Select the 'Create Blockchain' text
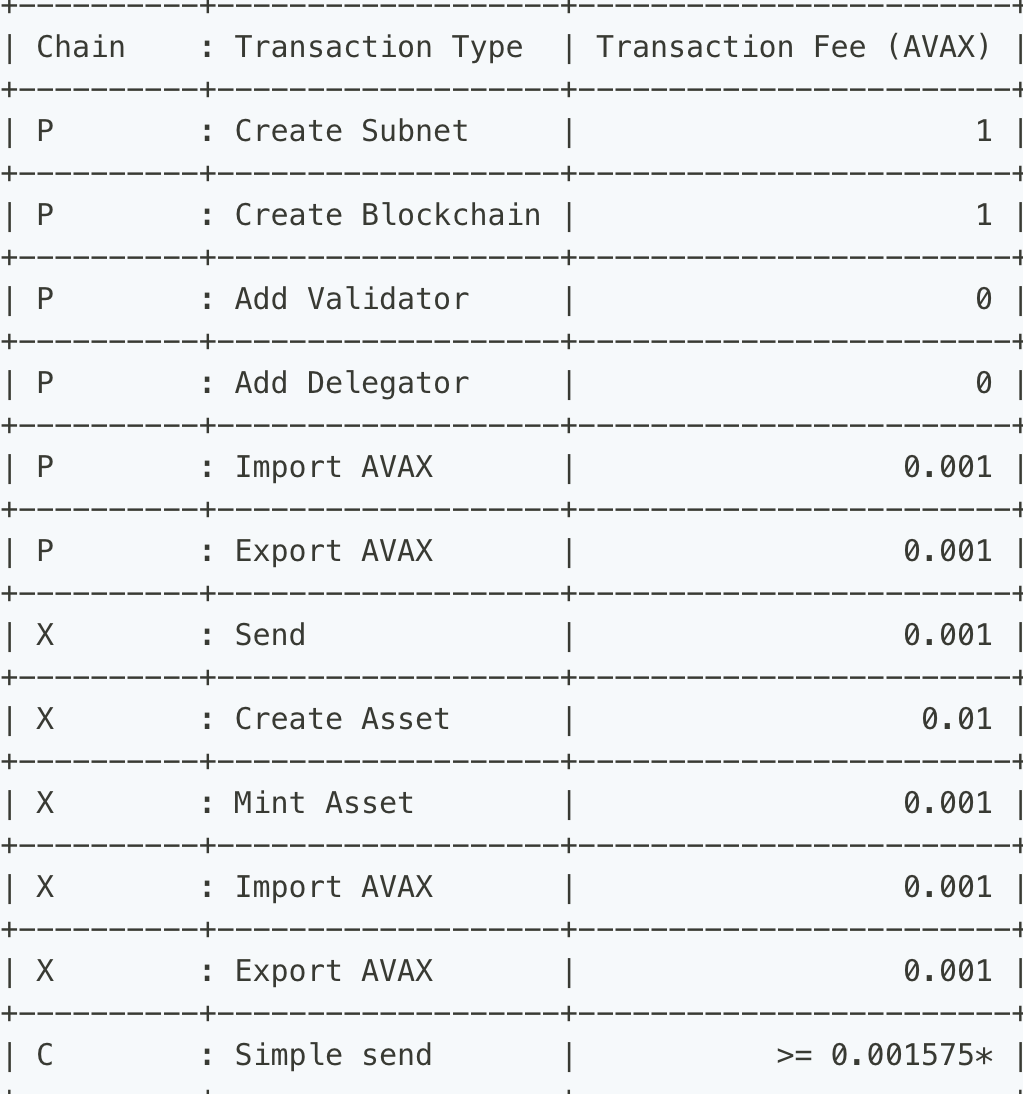Image resolution: width=1023 pixels, height=1094 pixels. click(387, 215)
